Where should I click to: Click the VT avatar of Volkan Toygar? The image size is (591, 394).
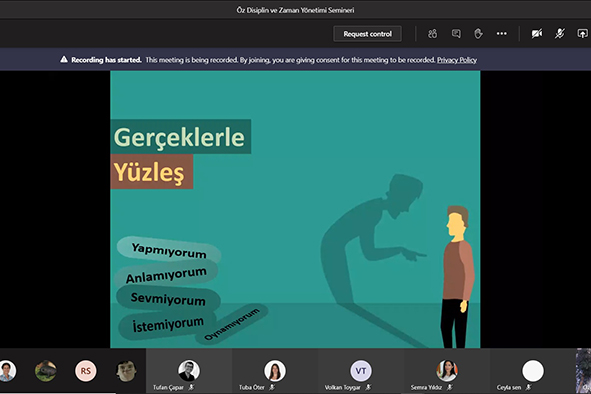tap(361, 371)
